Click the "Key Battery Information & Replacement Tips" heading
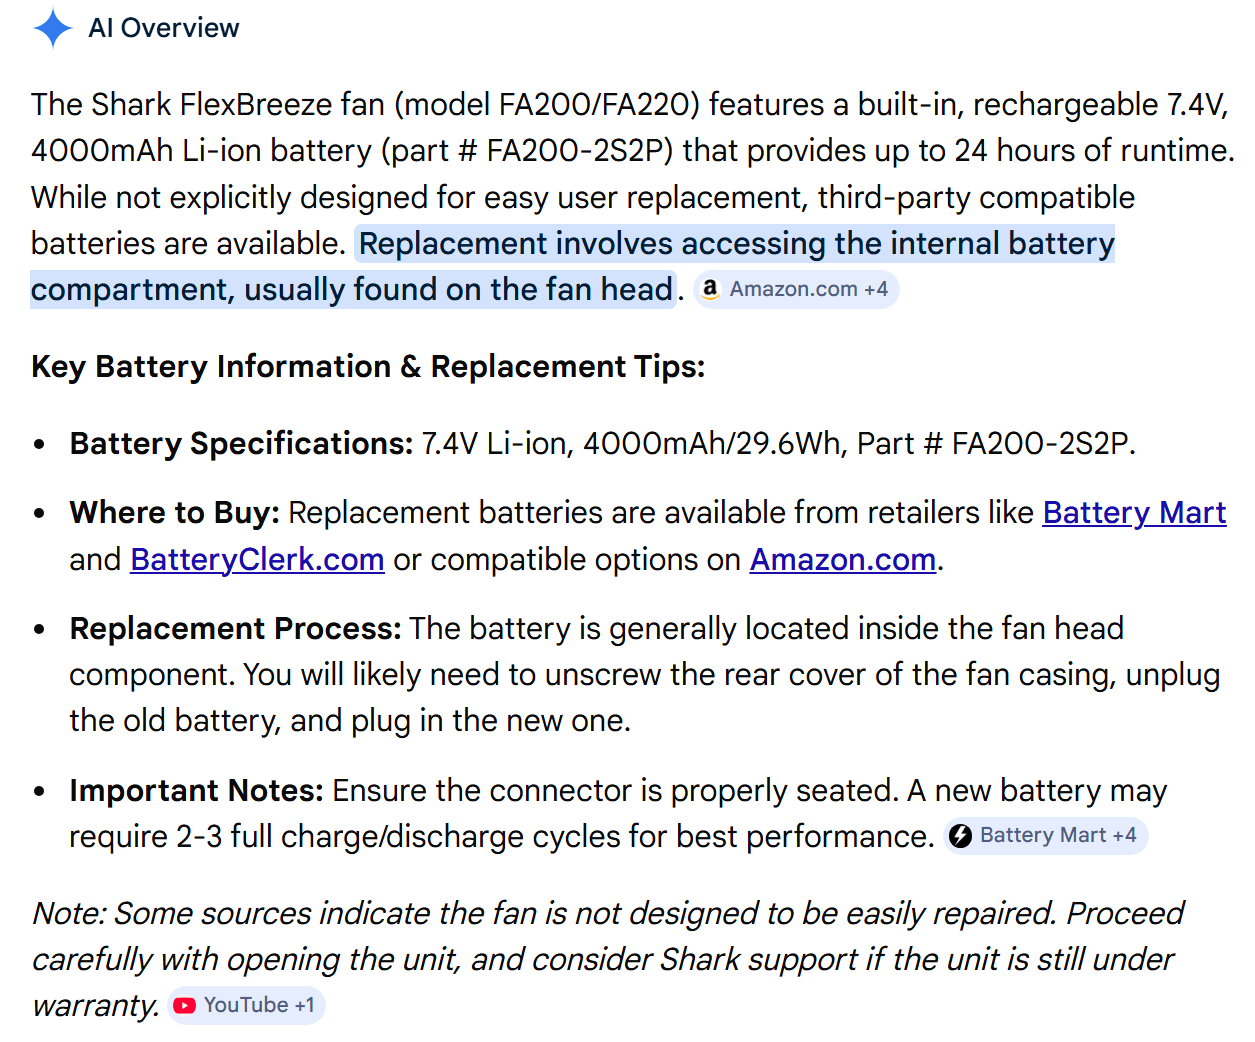1255x1042 pixels. click(368, 366)
